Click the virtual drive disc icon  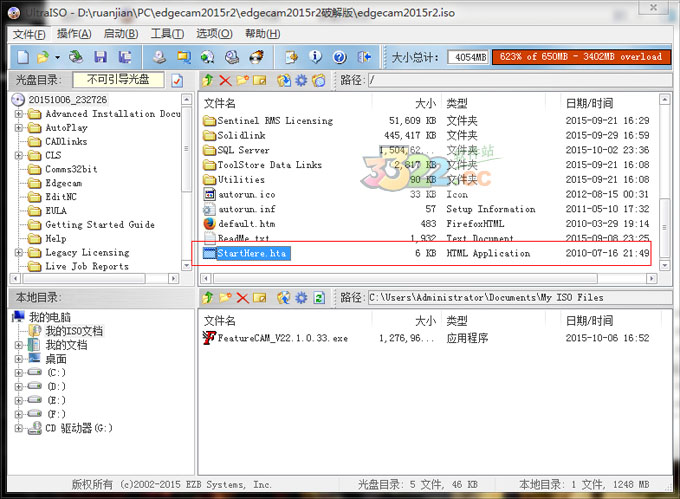click(x=232, y=57)
